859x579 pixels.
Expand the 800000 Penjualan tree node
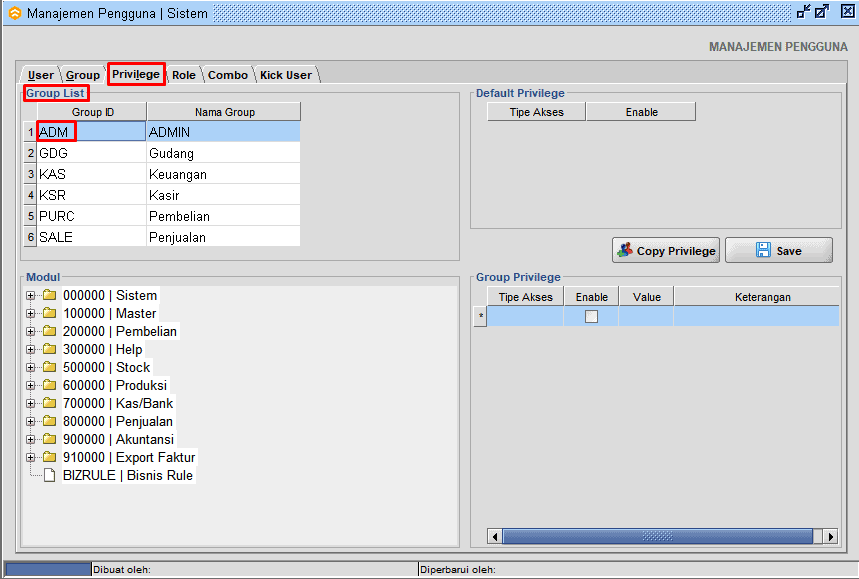tap(31, 422)
